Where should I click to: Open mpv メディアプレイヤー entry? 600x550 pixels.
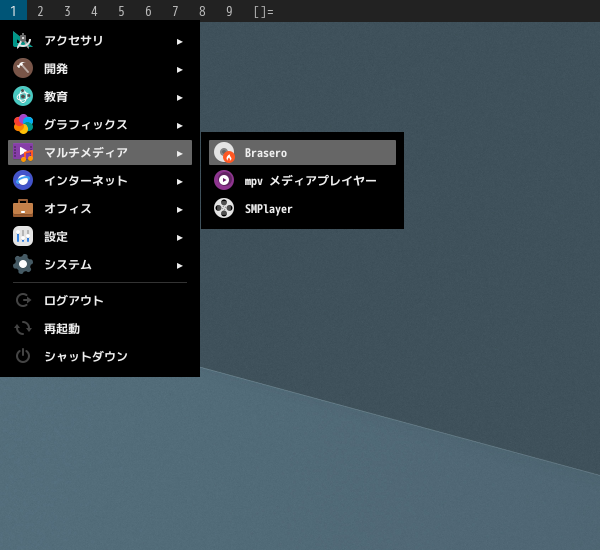(x=302, y=180)
